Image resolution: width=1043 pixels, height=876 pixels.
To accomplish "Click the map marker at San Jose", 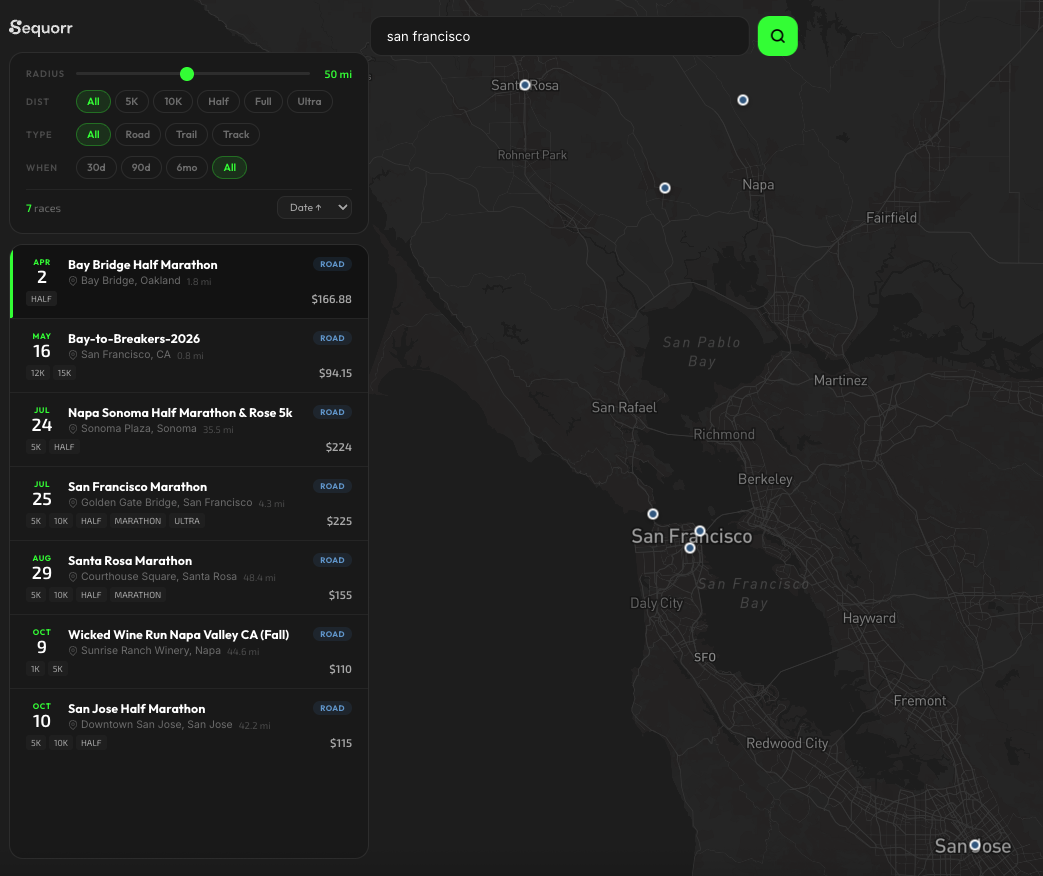I will point(975,845).
